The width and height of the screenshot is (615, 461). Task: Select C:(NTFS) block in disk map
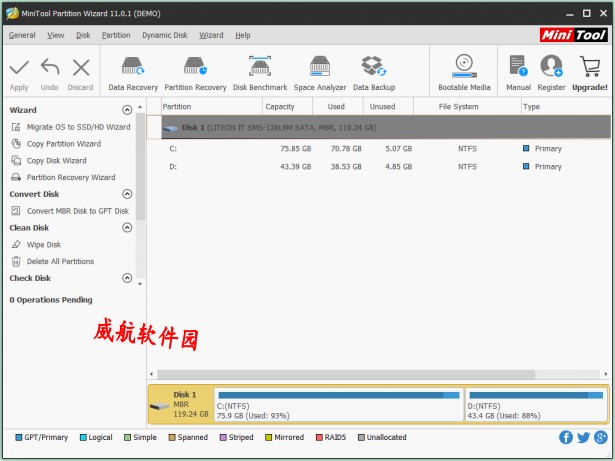[x=339, y=405]
